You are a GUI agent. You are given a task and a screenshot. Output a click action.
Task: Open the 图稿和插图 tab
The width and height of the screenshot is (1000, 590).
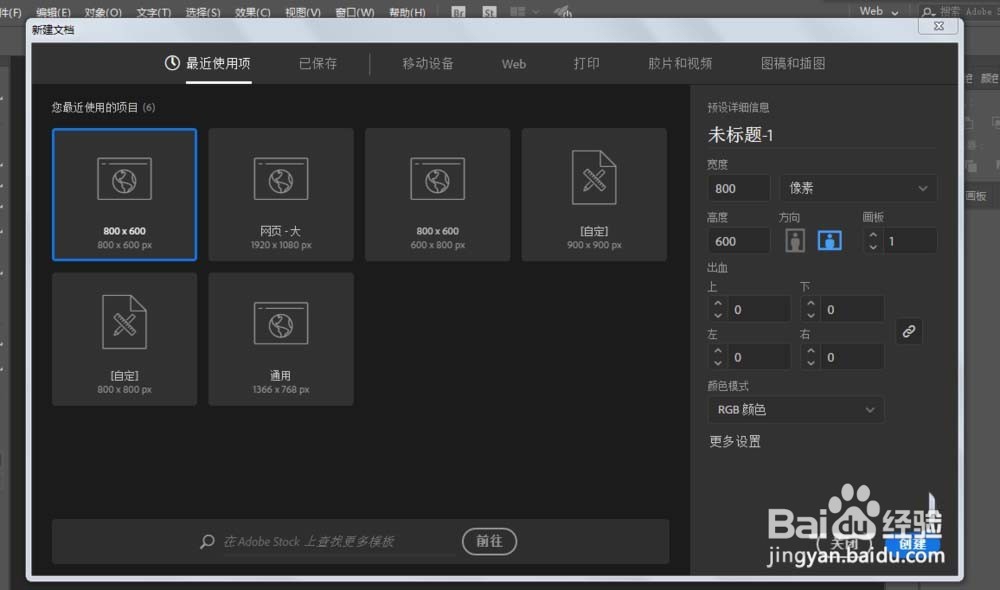(x=793, y=63)
